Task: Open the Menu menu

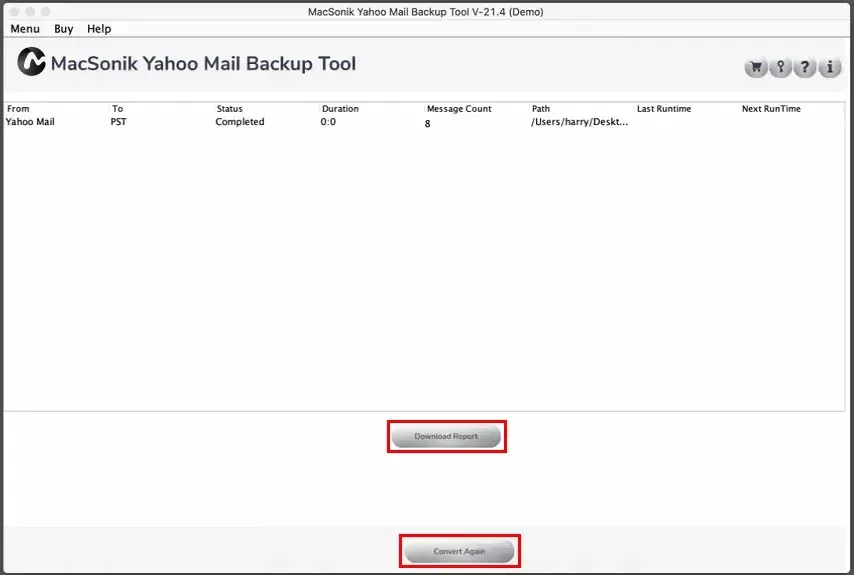Action: click(25, 29)
